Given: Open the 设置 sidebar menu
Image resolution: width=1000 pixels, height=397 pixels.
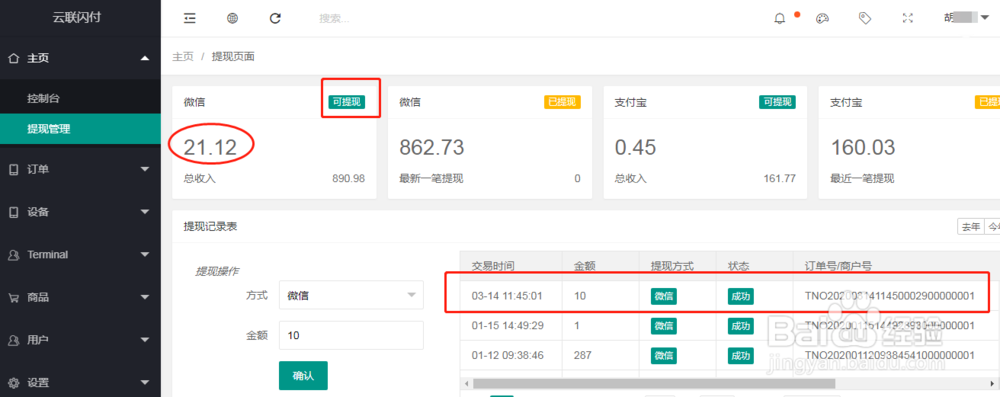Looking at the screenshot, I should click(80, 383).
